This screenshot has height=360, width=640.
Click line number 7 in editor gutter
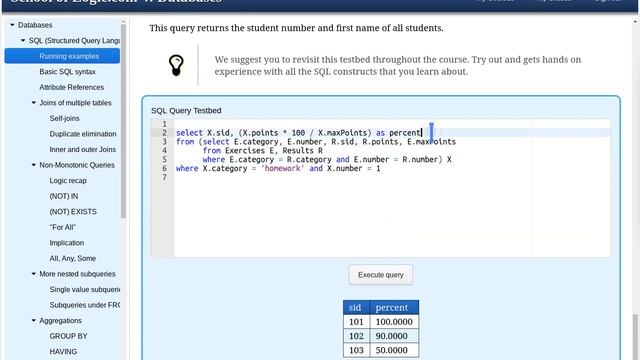coord(164,177)
